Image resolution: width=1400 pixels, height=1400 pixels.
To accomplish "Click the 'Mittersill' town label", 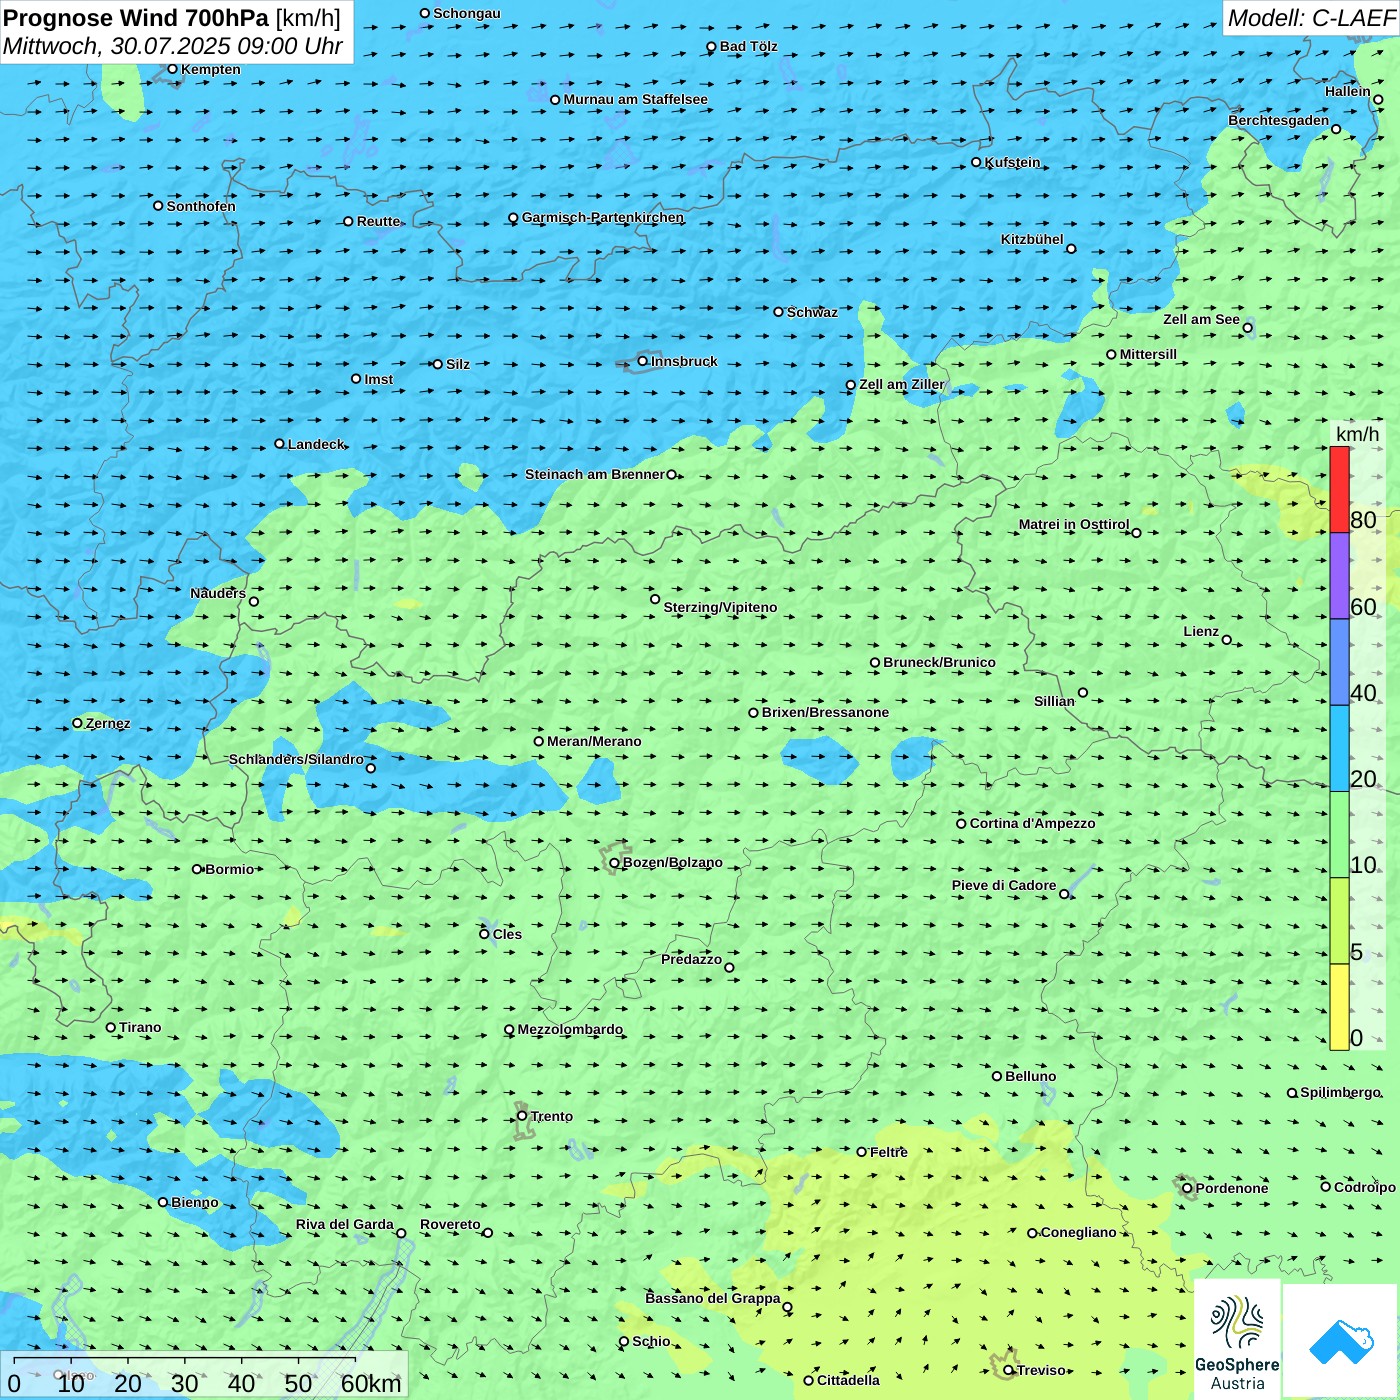I will click(1148, 354).
